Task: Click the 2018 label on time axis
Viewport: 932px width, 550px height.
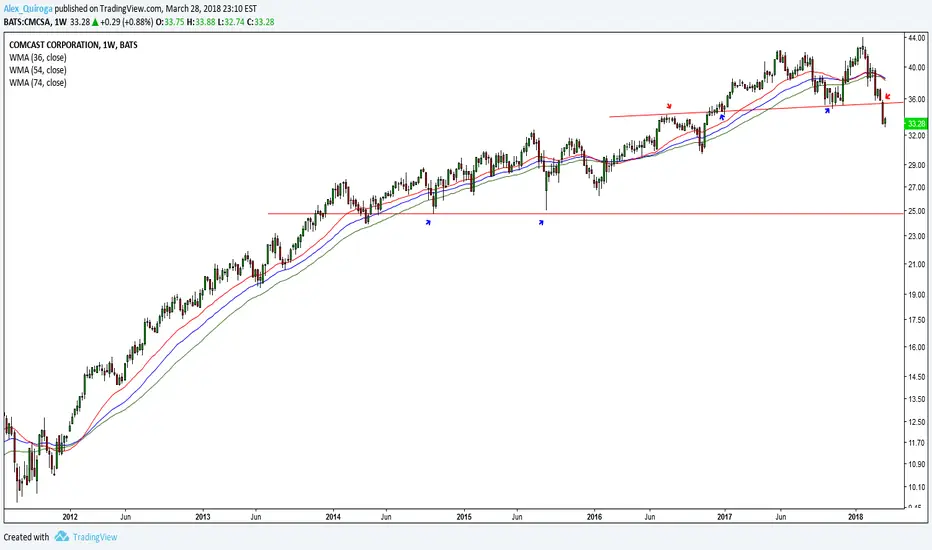Action: [856, 517]
